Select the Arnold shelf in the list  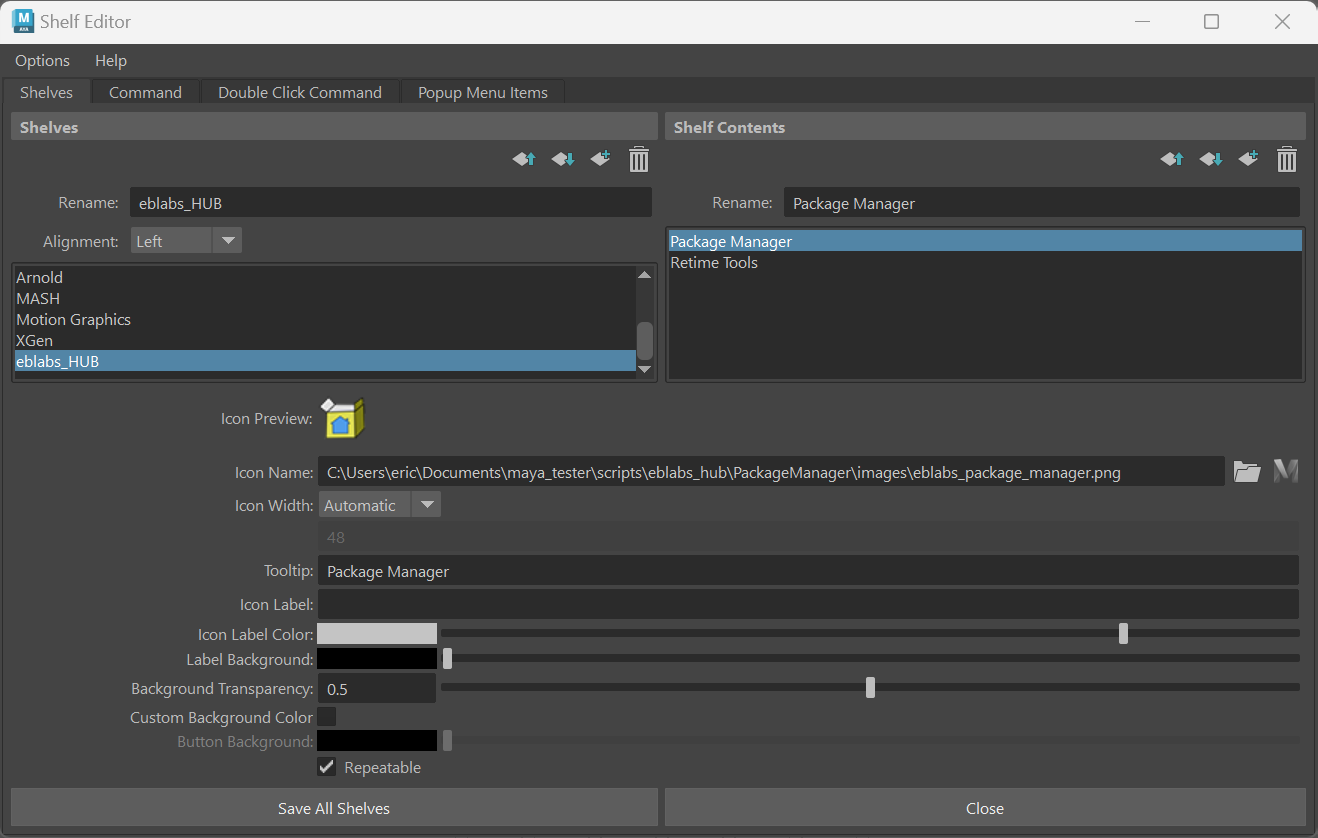pos(325,277)
